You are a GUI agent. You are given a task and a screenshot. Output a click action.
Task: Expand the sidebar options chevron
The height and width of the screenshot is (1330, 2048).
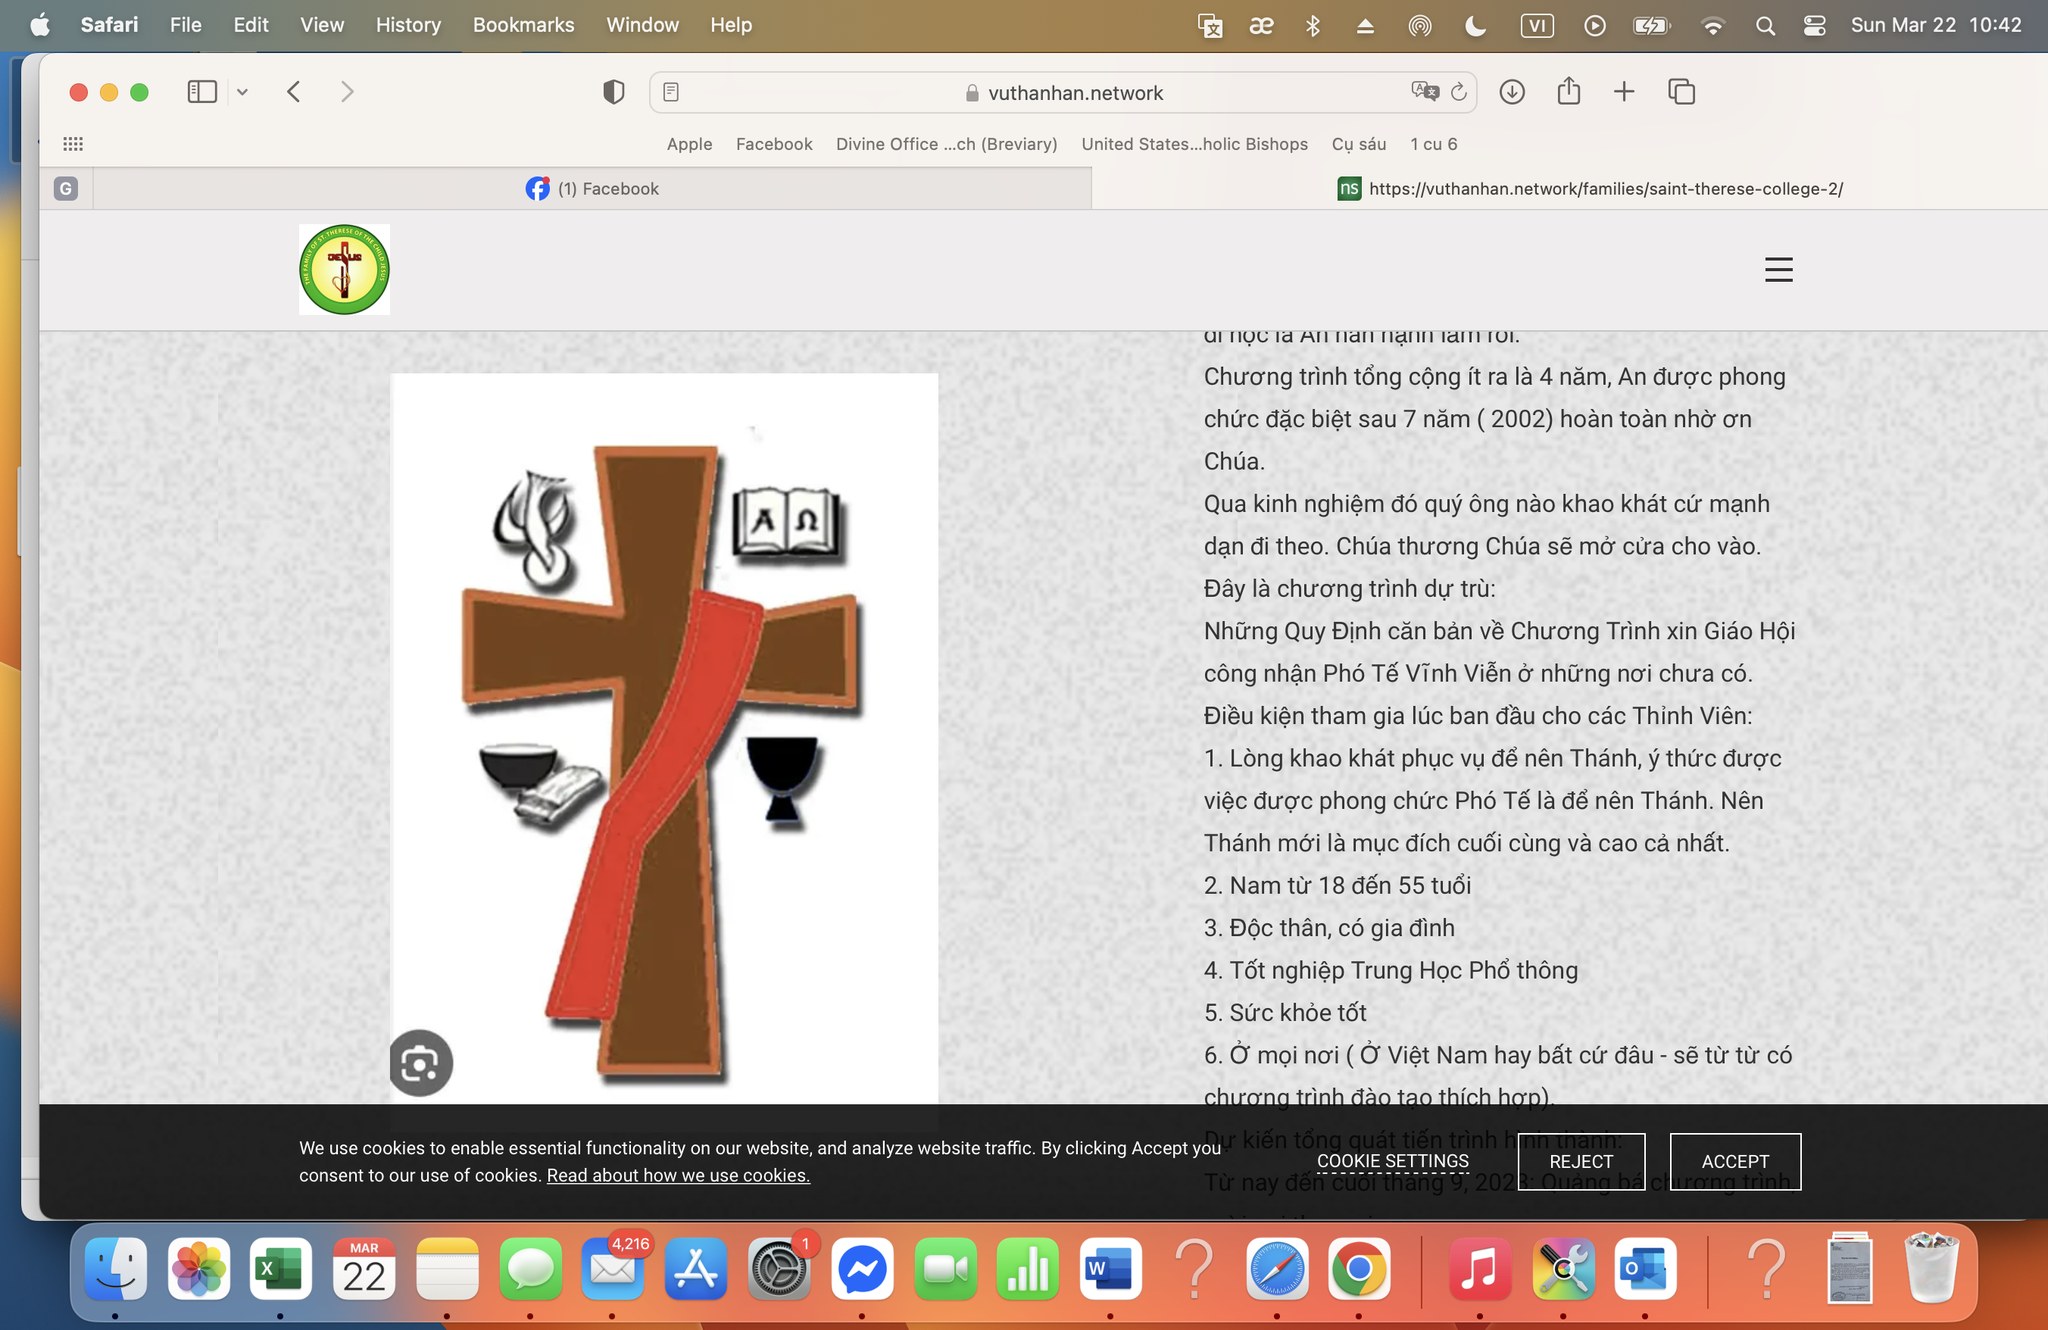[x=242, y=92]
